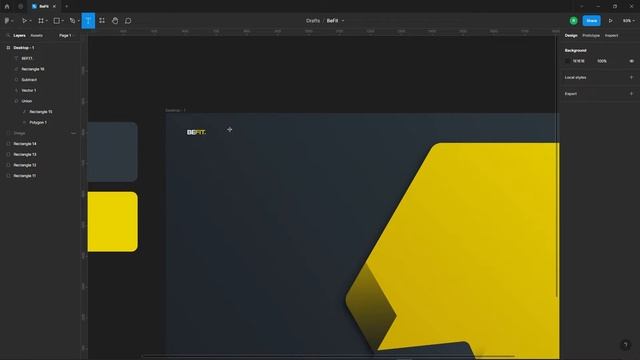
Task: Select the Pen tool
Action: (72, 20)
